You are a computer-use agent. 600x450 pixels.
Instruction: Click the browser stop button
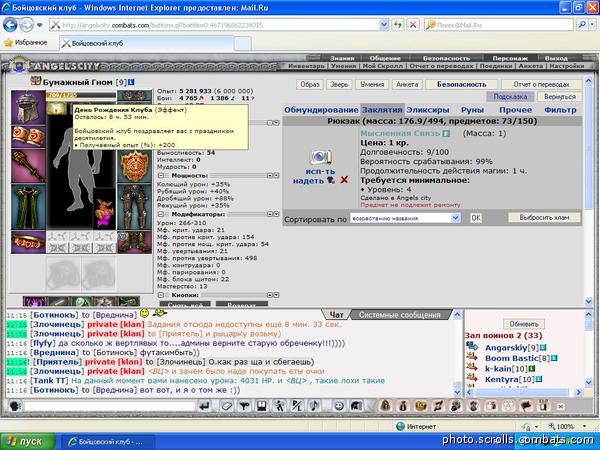pyautogui.click(x=413, y=25)
